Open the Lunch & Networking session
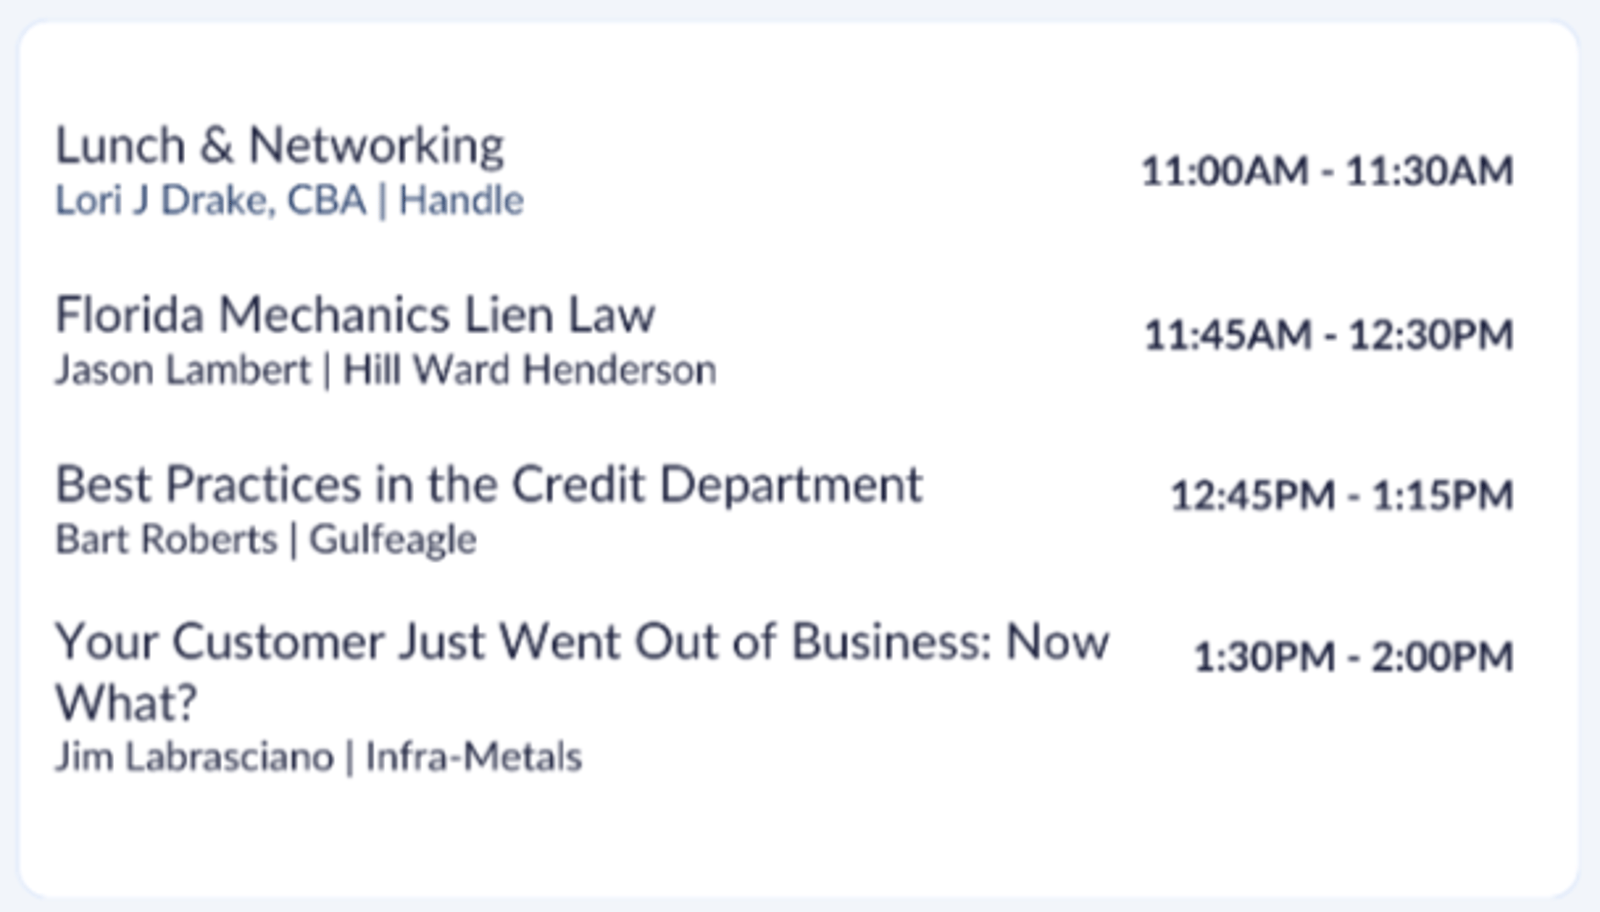 (279, 146)
